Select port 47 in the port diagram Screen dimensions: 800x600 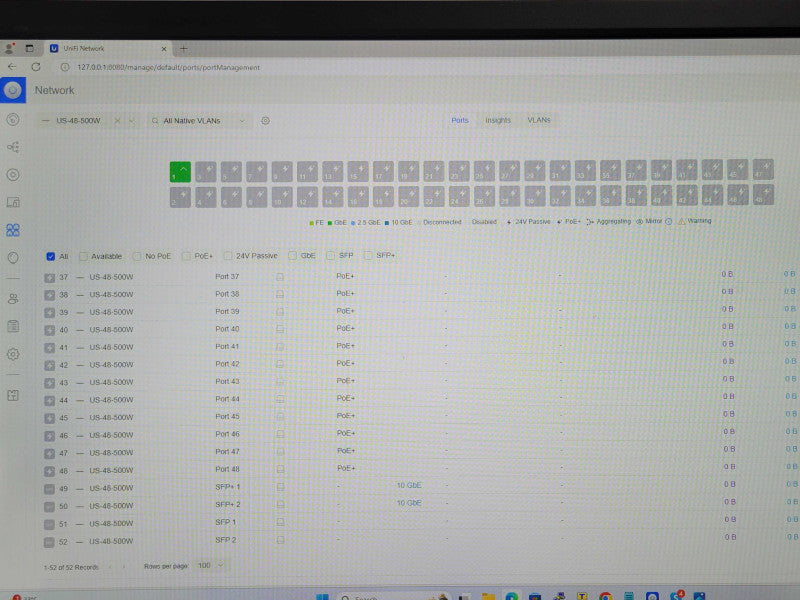point(763,169)
